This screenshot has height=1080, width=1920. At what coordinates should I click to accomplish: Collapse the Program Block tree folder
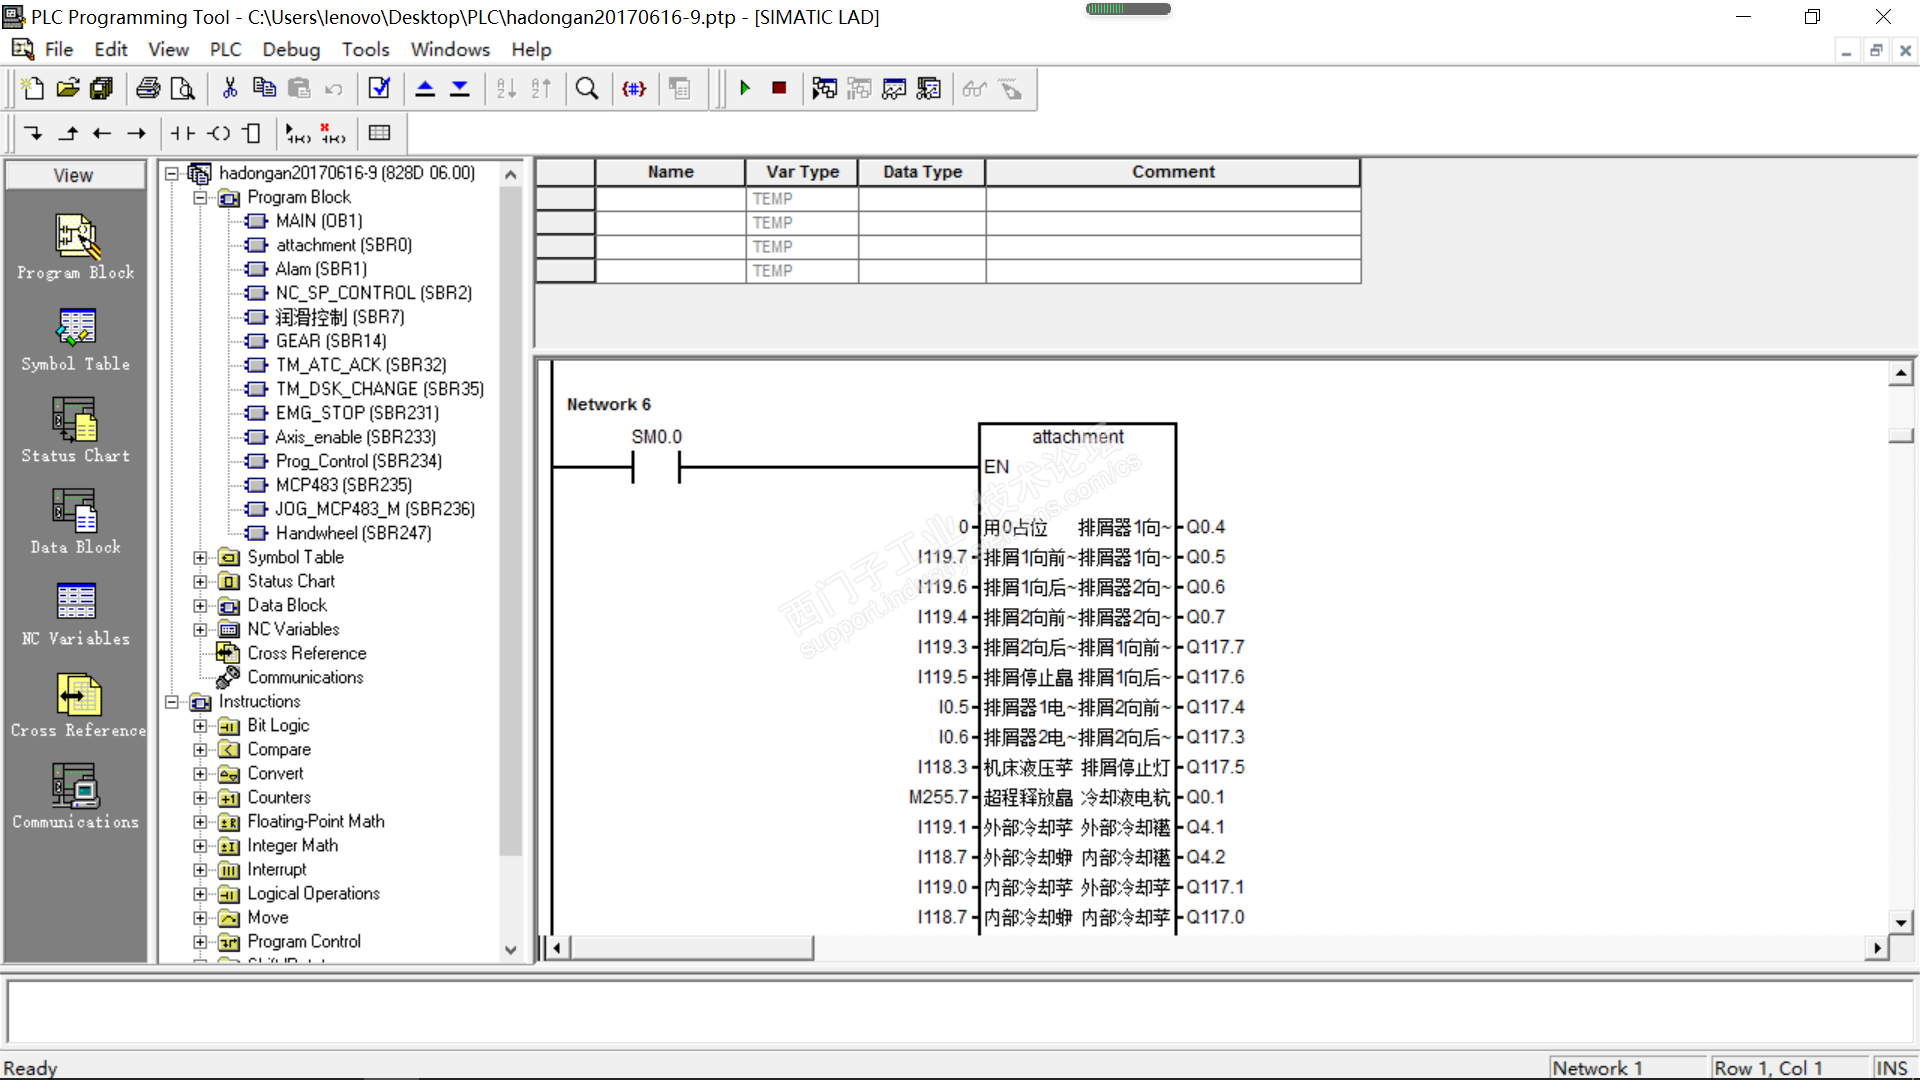point(200,198)
